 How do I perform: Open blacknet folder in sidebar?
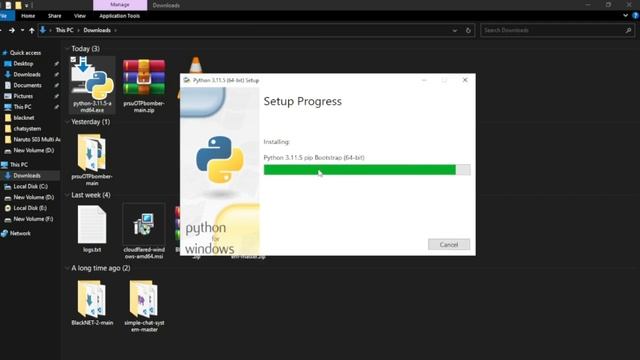coord(24,118)
